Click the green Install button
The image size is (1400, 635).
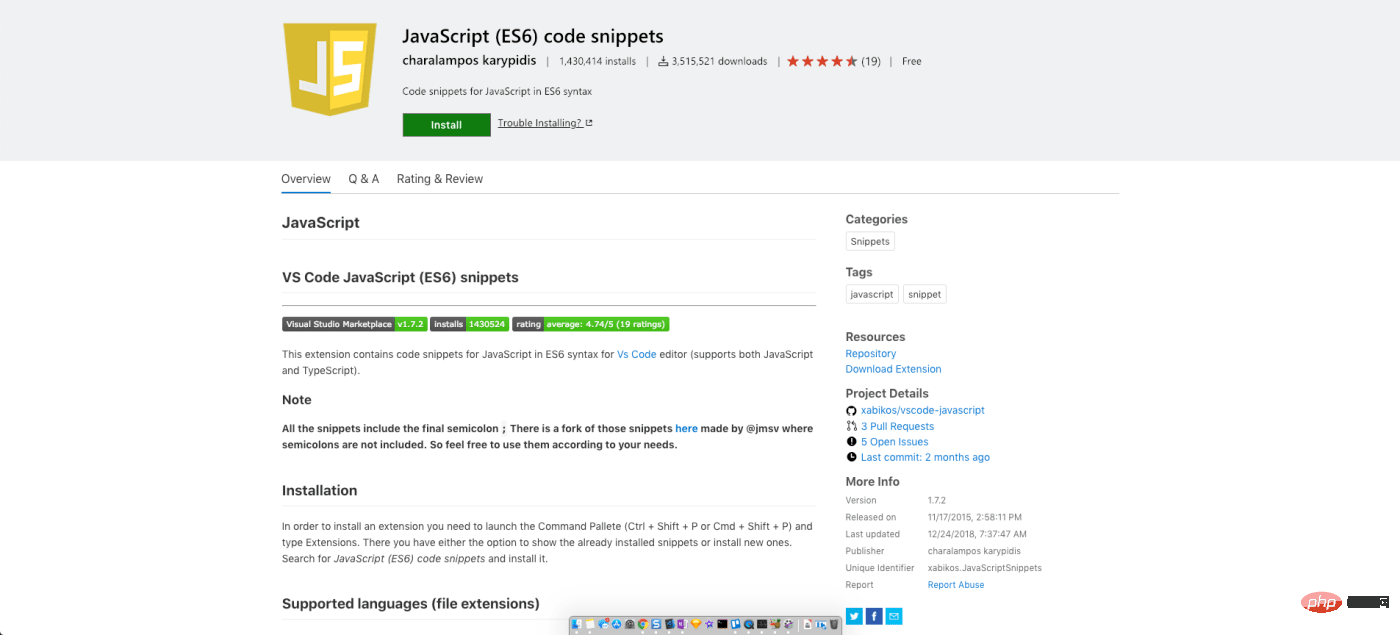[446, 125]
